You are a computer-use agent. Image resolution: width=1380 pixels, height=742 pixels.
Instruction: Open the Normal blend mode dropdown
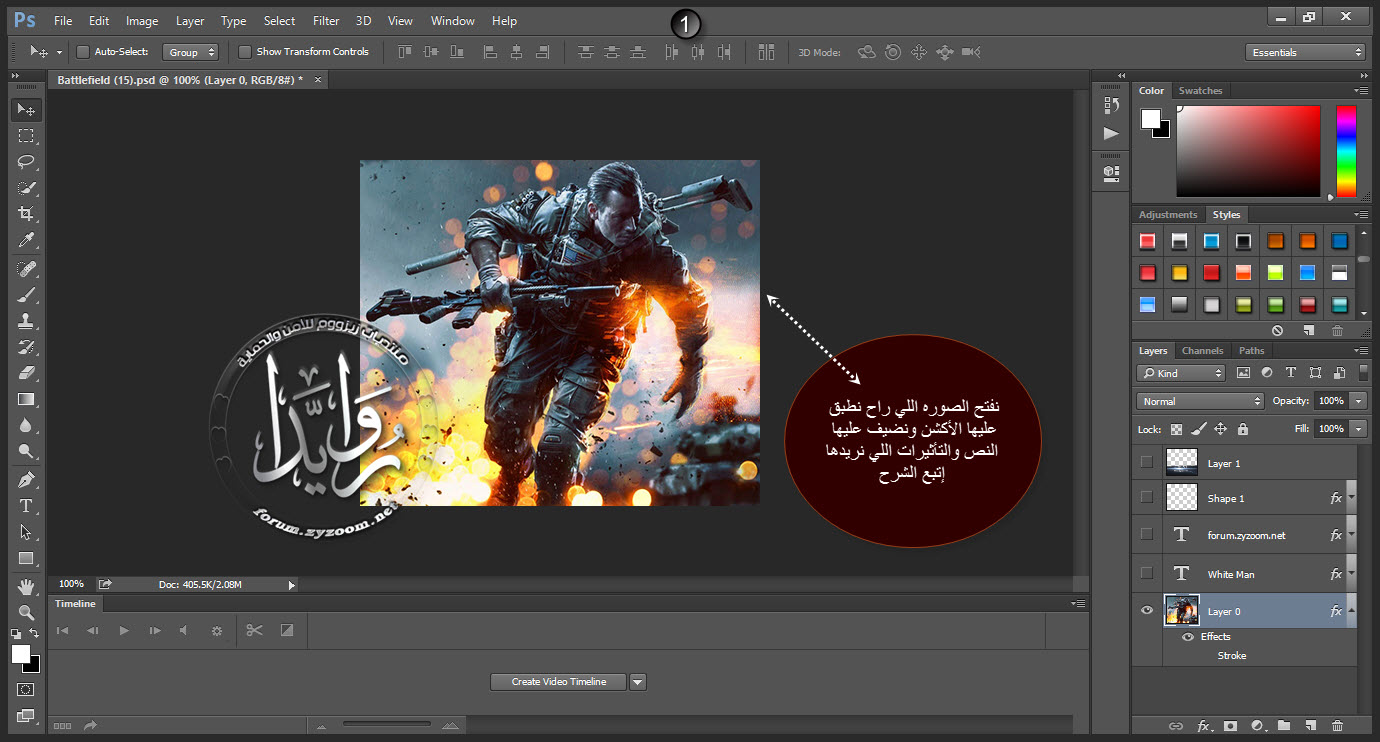(1200, 401)
